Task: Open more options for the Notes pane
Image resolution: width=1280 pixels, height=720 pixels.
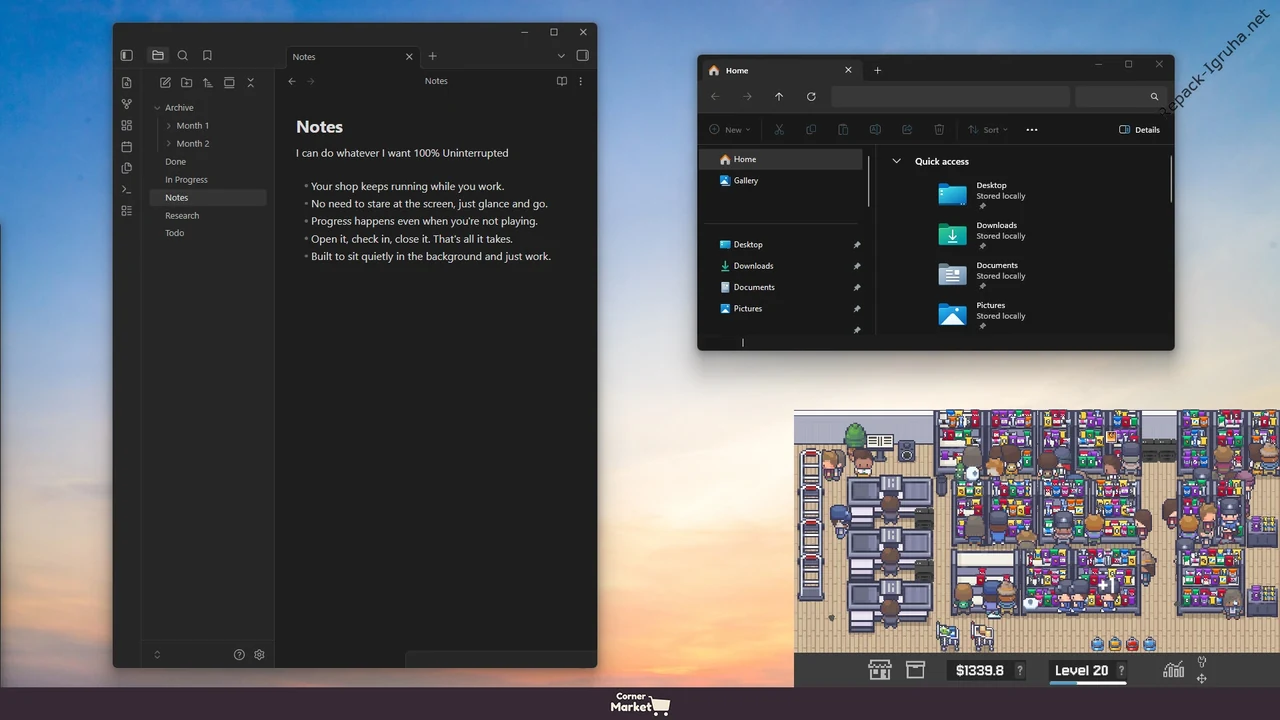Action: 580,81
